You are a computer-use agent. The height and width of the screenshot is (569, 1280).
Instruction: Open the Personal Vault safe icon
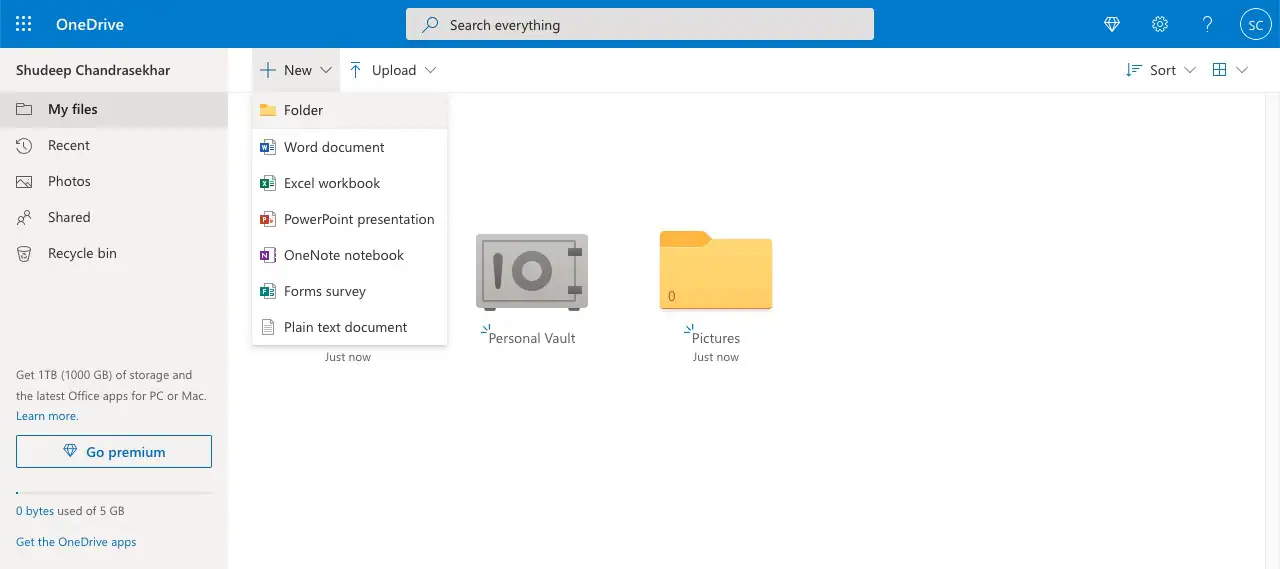[531, 271]
